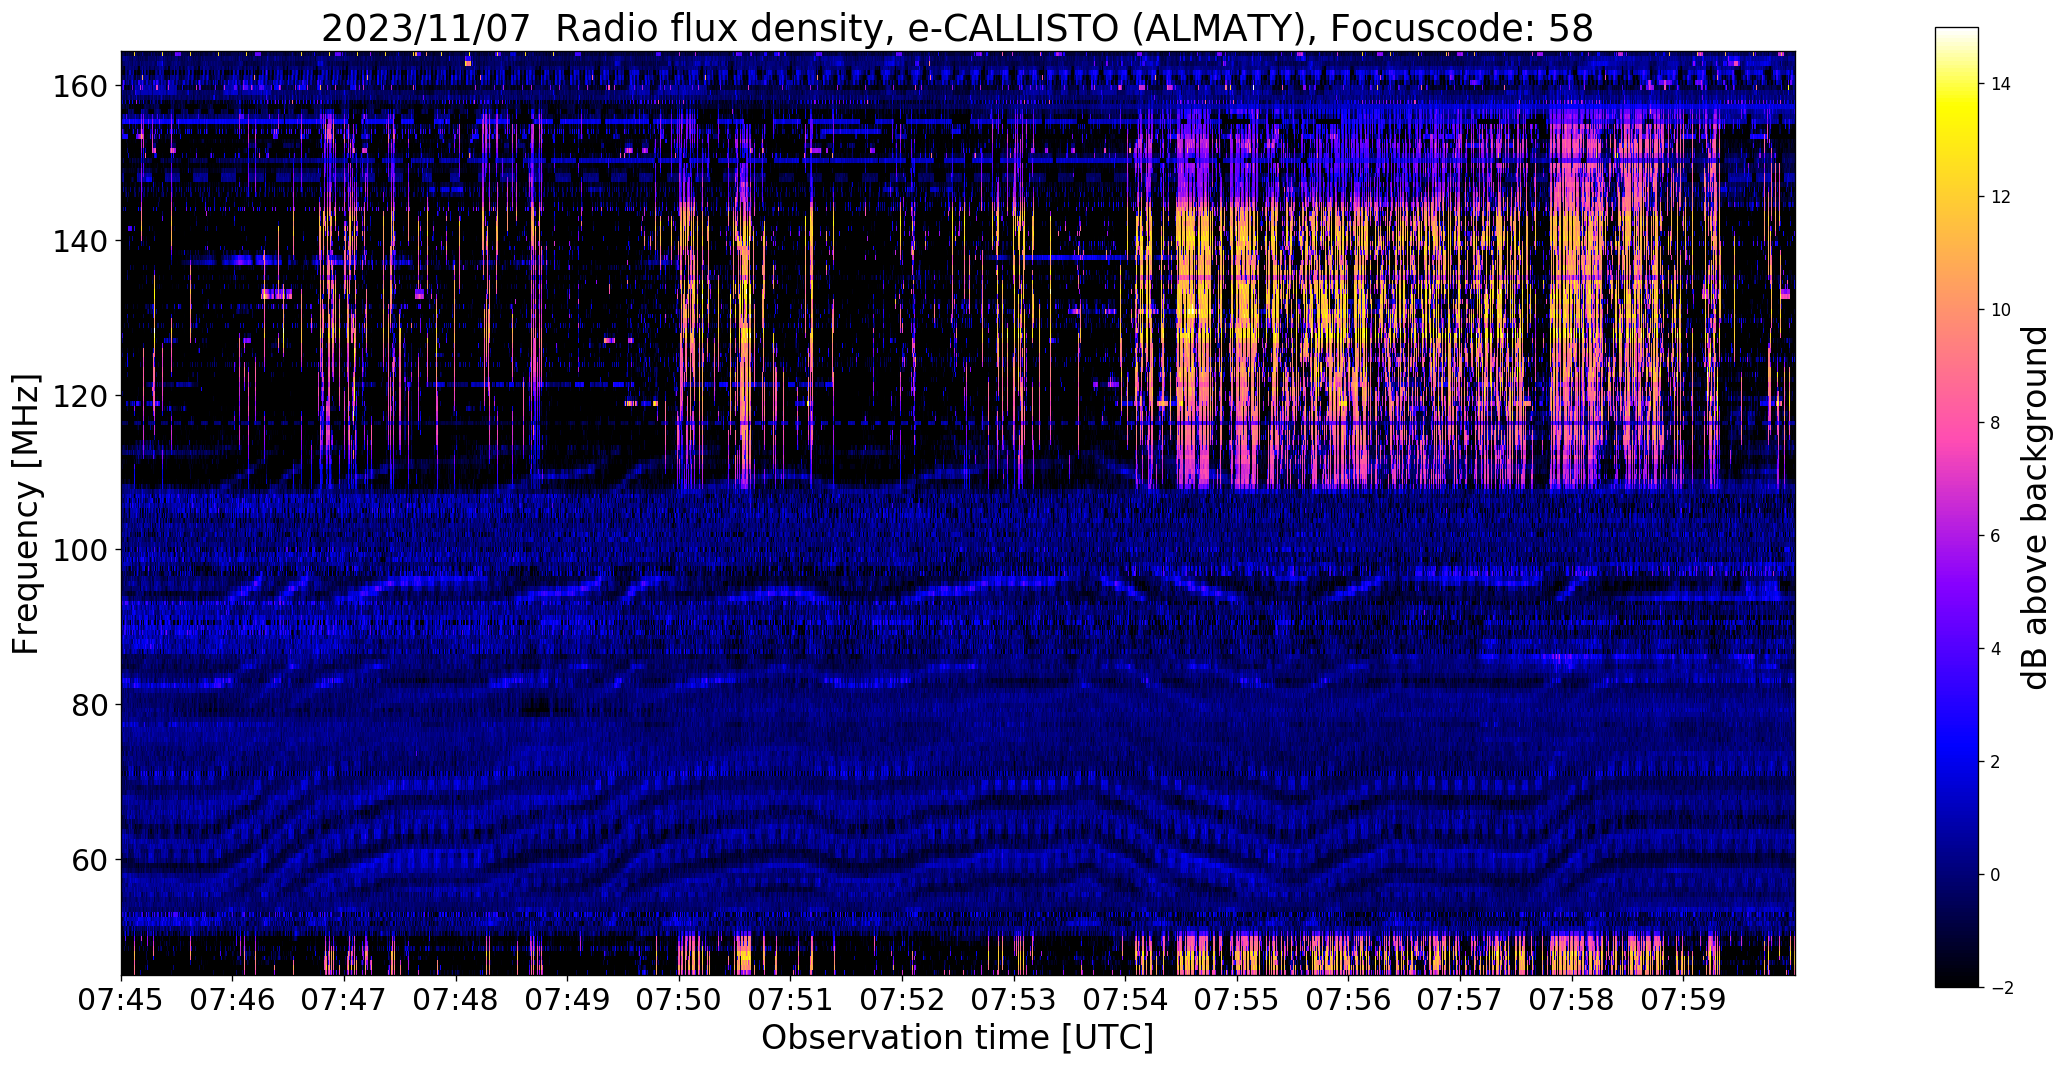Click the 140 frequency tick label
2066x1067 pixels.
tap(79, 241)
